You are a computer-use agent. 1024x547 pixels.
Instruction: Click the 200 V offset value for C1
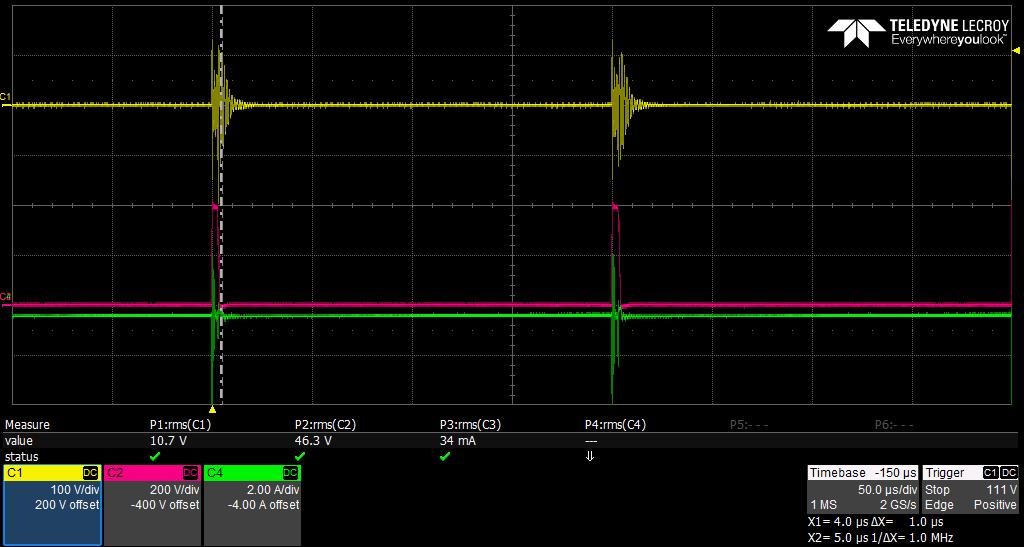66,505
